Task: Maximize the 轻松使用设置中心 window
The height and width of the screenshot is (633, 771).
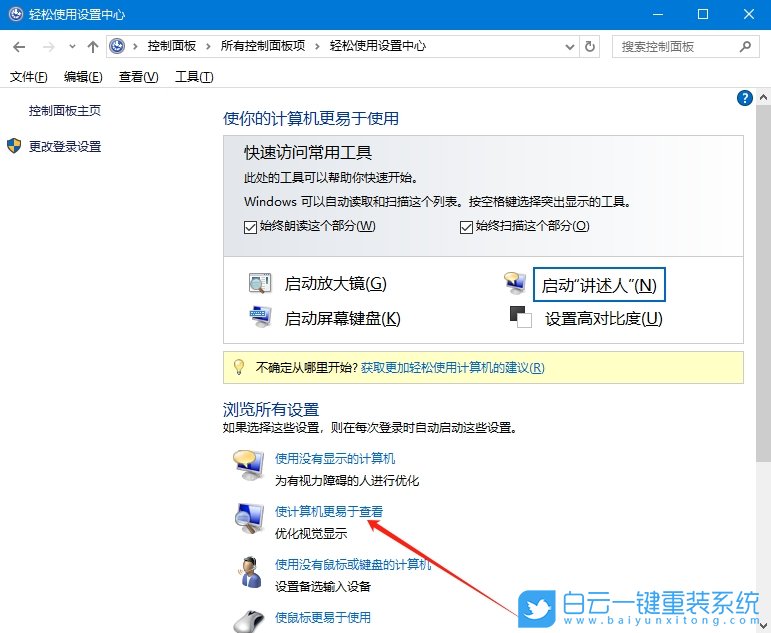Action: 703,14
